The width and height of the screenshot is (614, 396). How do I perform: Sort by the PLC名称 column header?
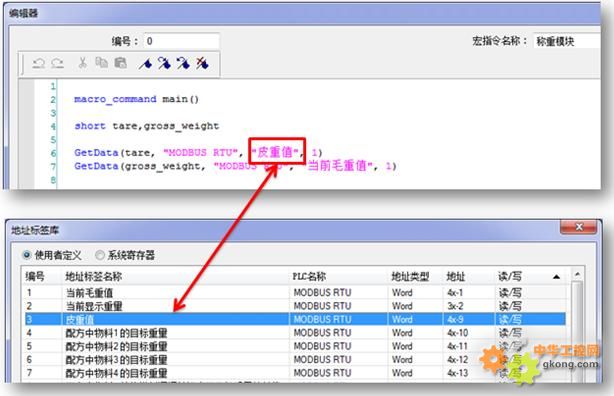coord(338,277)
